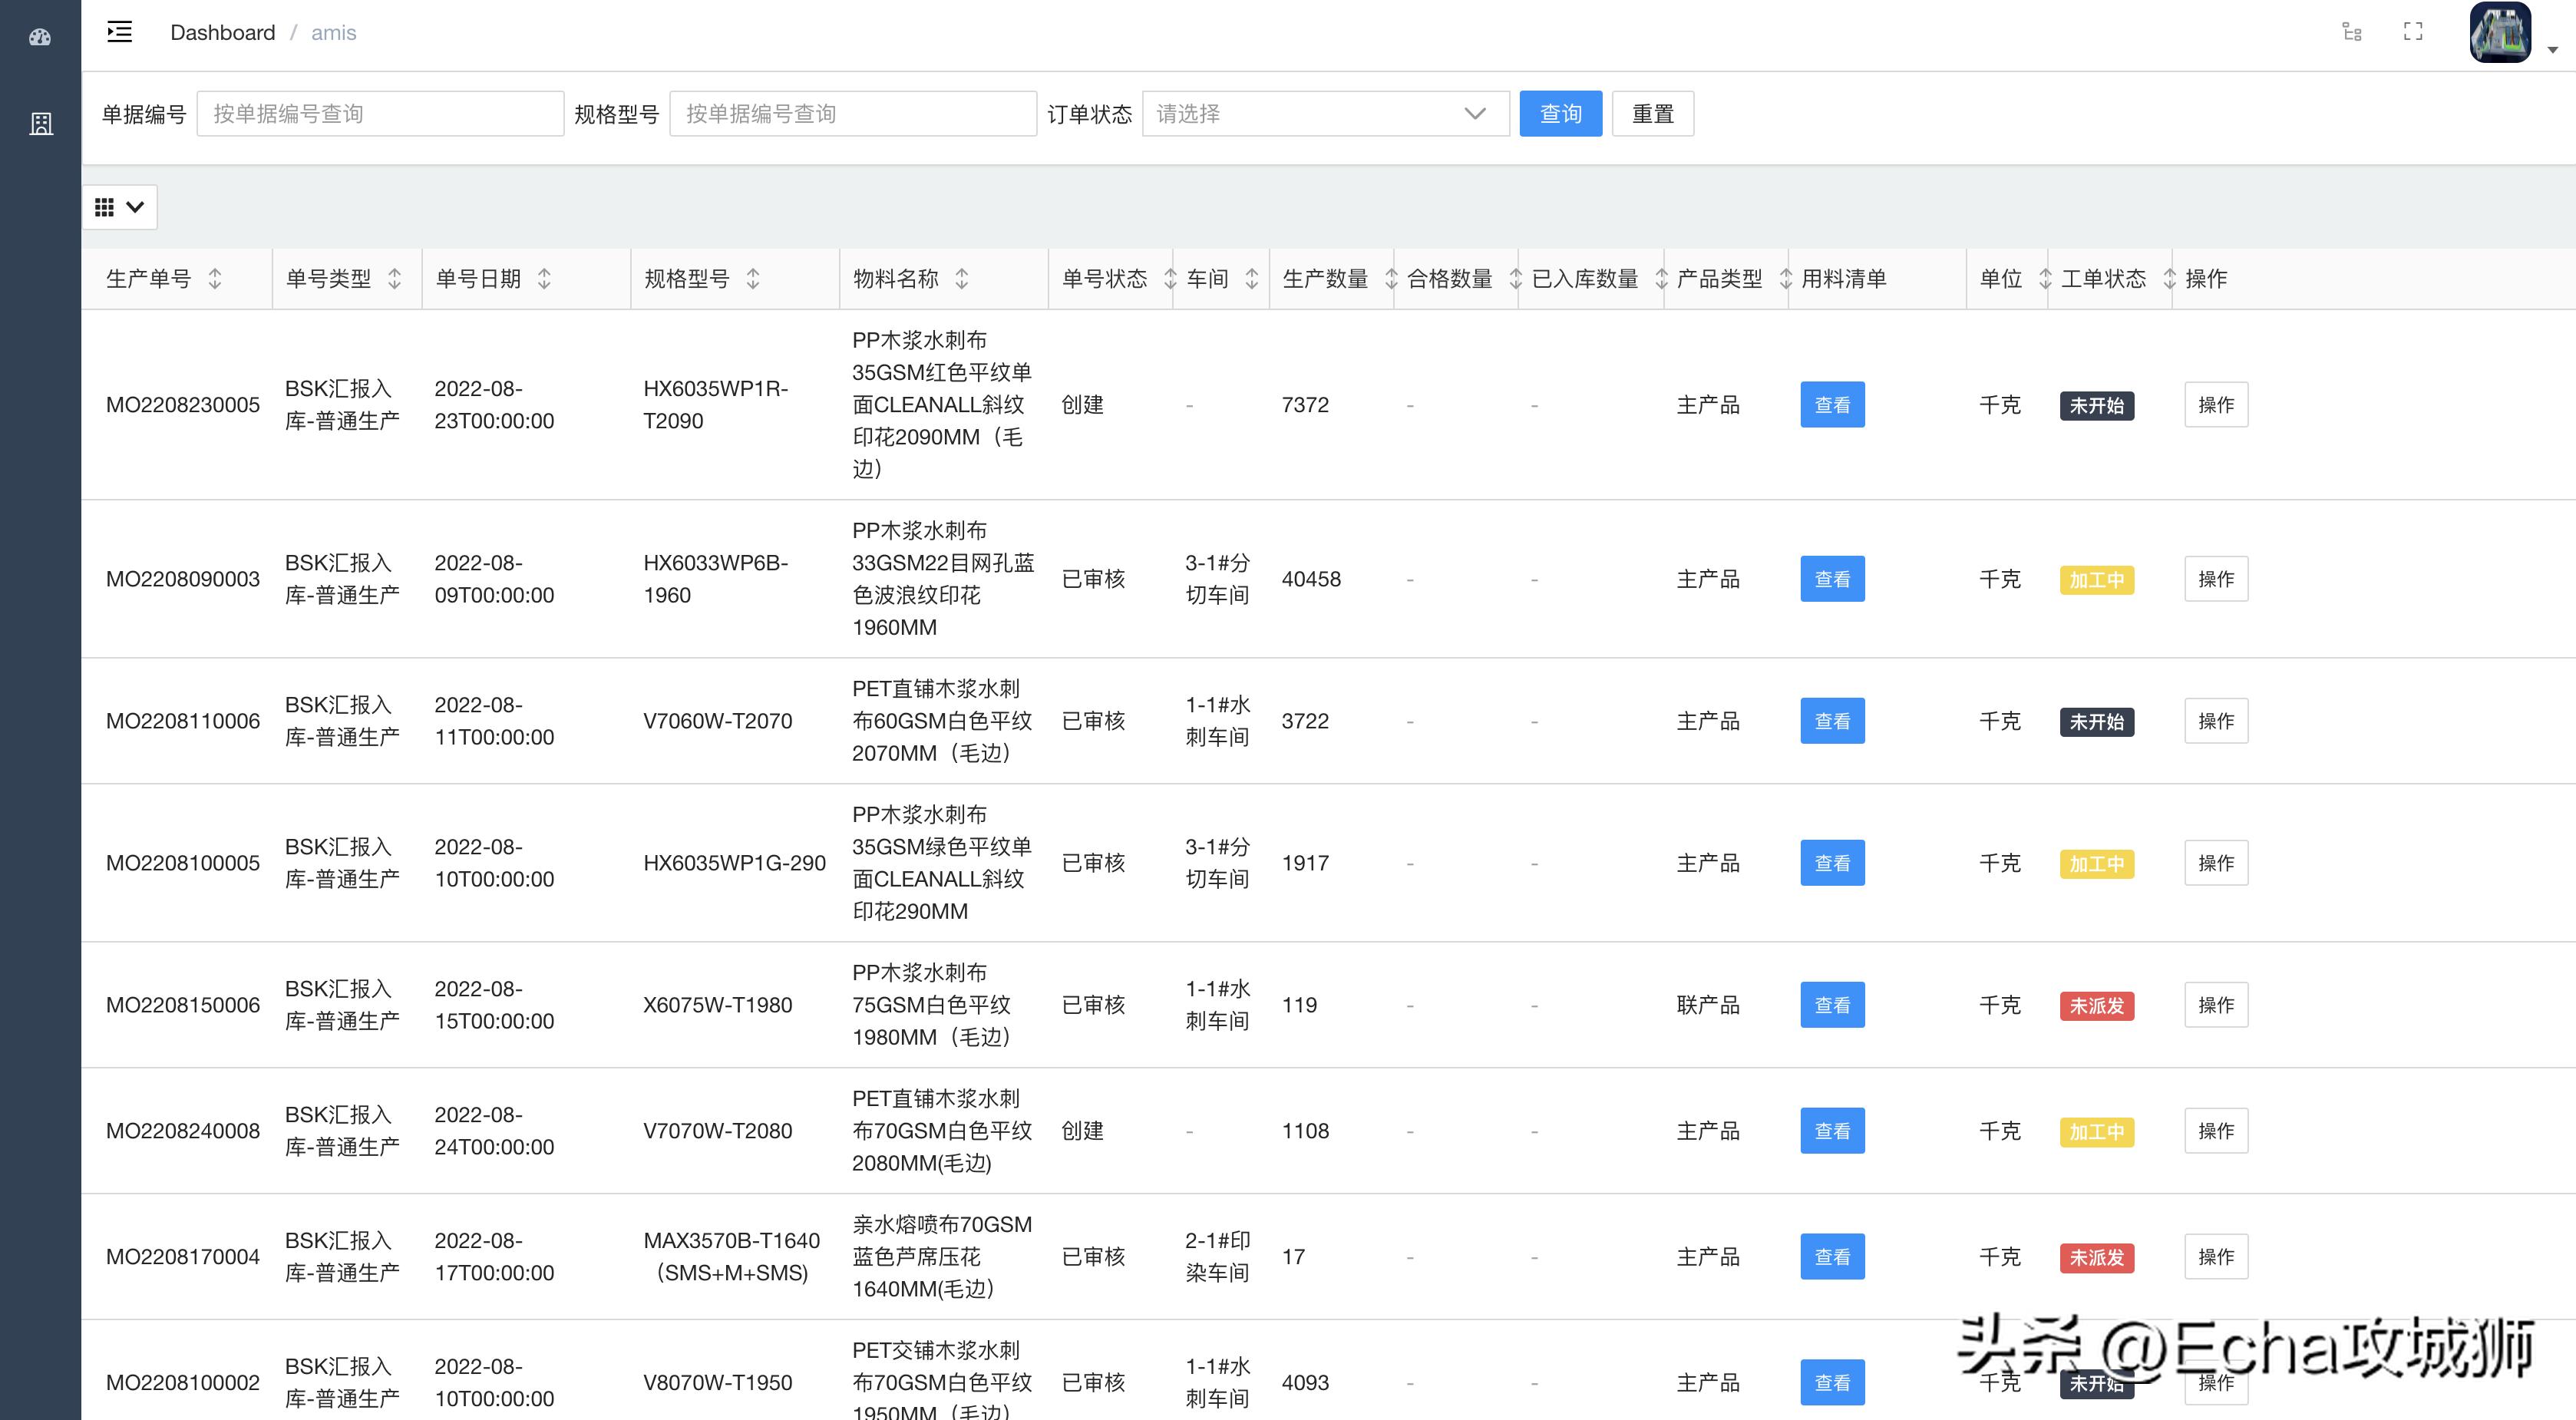Open the column display grid icon

point(105,207)
